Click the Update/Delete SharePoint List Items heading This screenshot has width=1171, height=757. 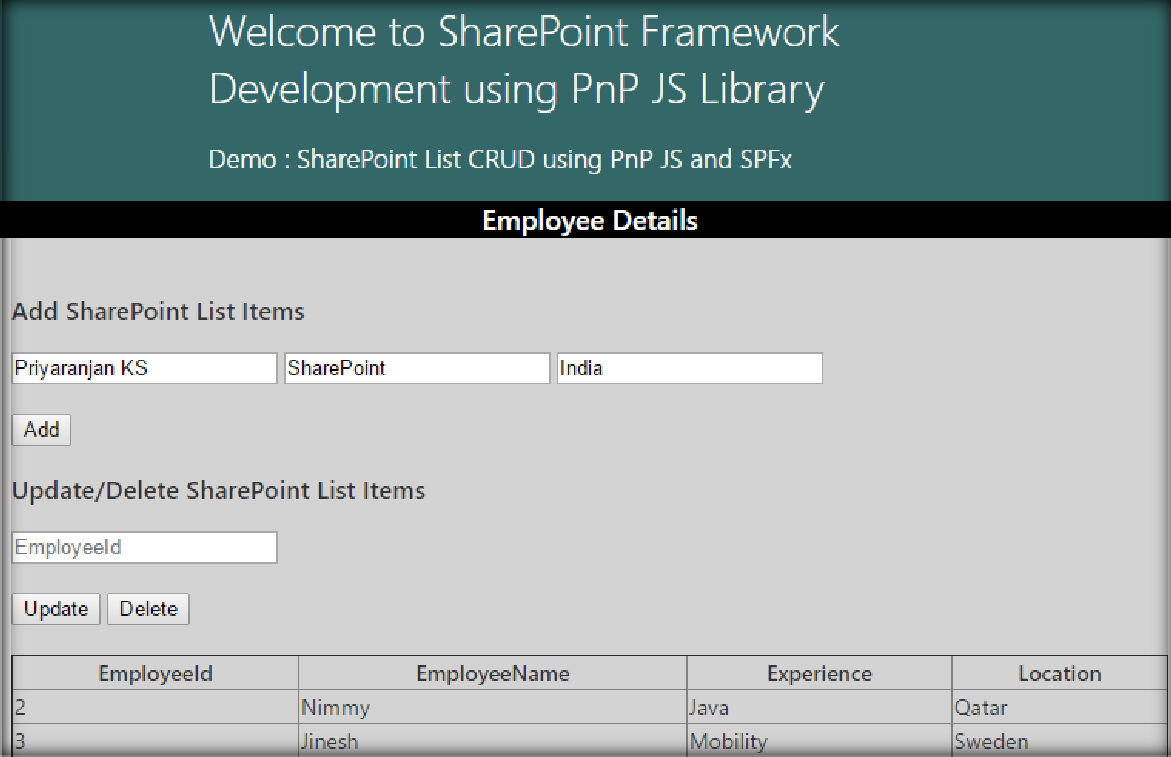219,490
